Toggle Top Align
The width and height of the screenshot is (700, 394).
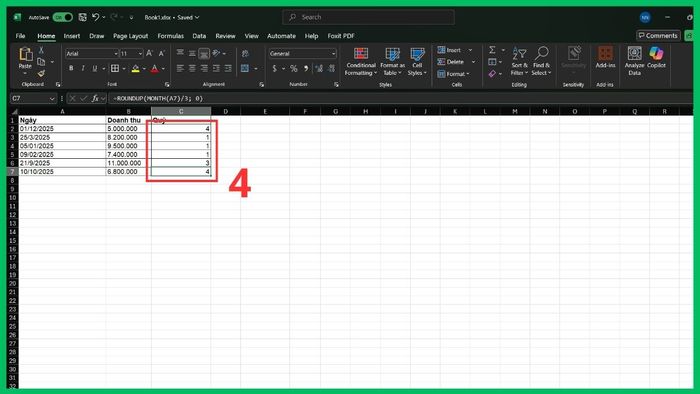coord(180,53)
